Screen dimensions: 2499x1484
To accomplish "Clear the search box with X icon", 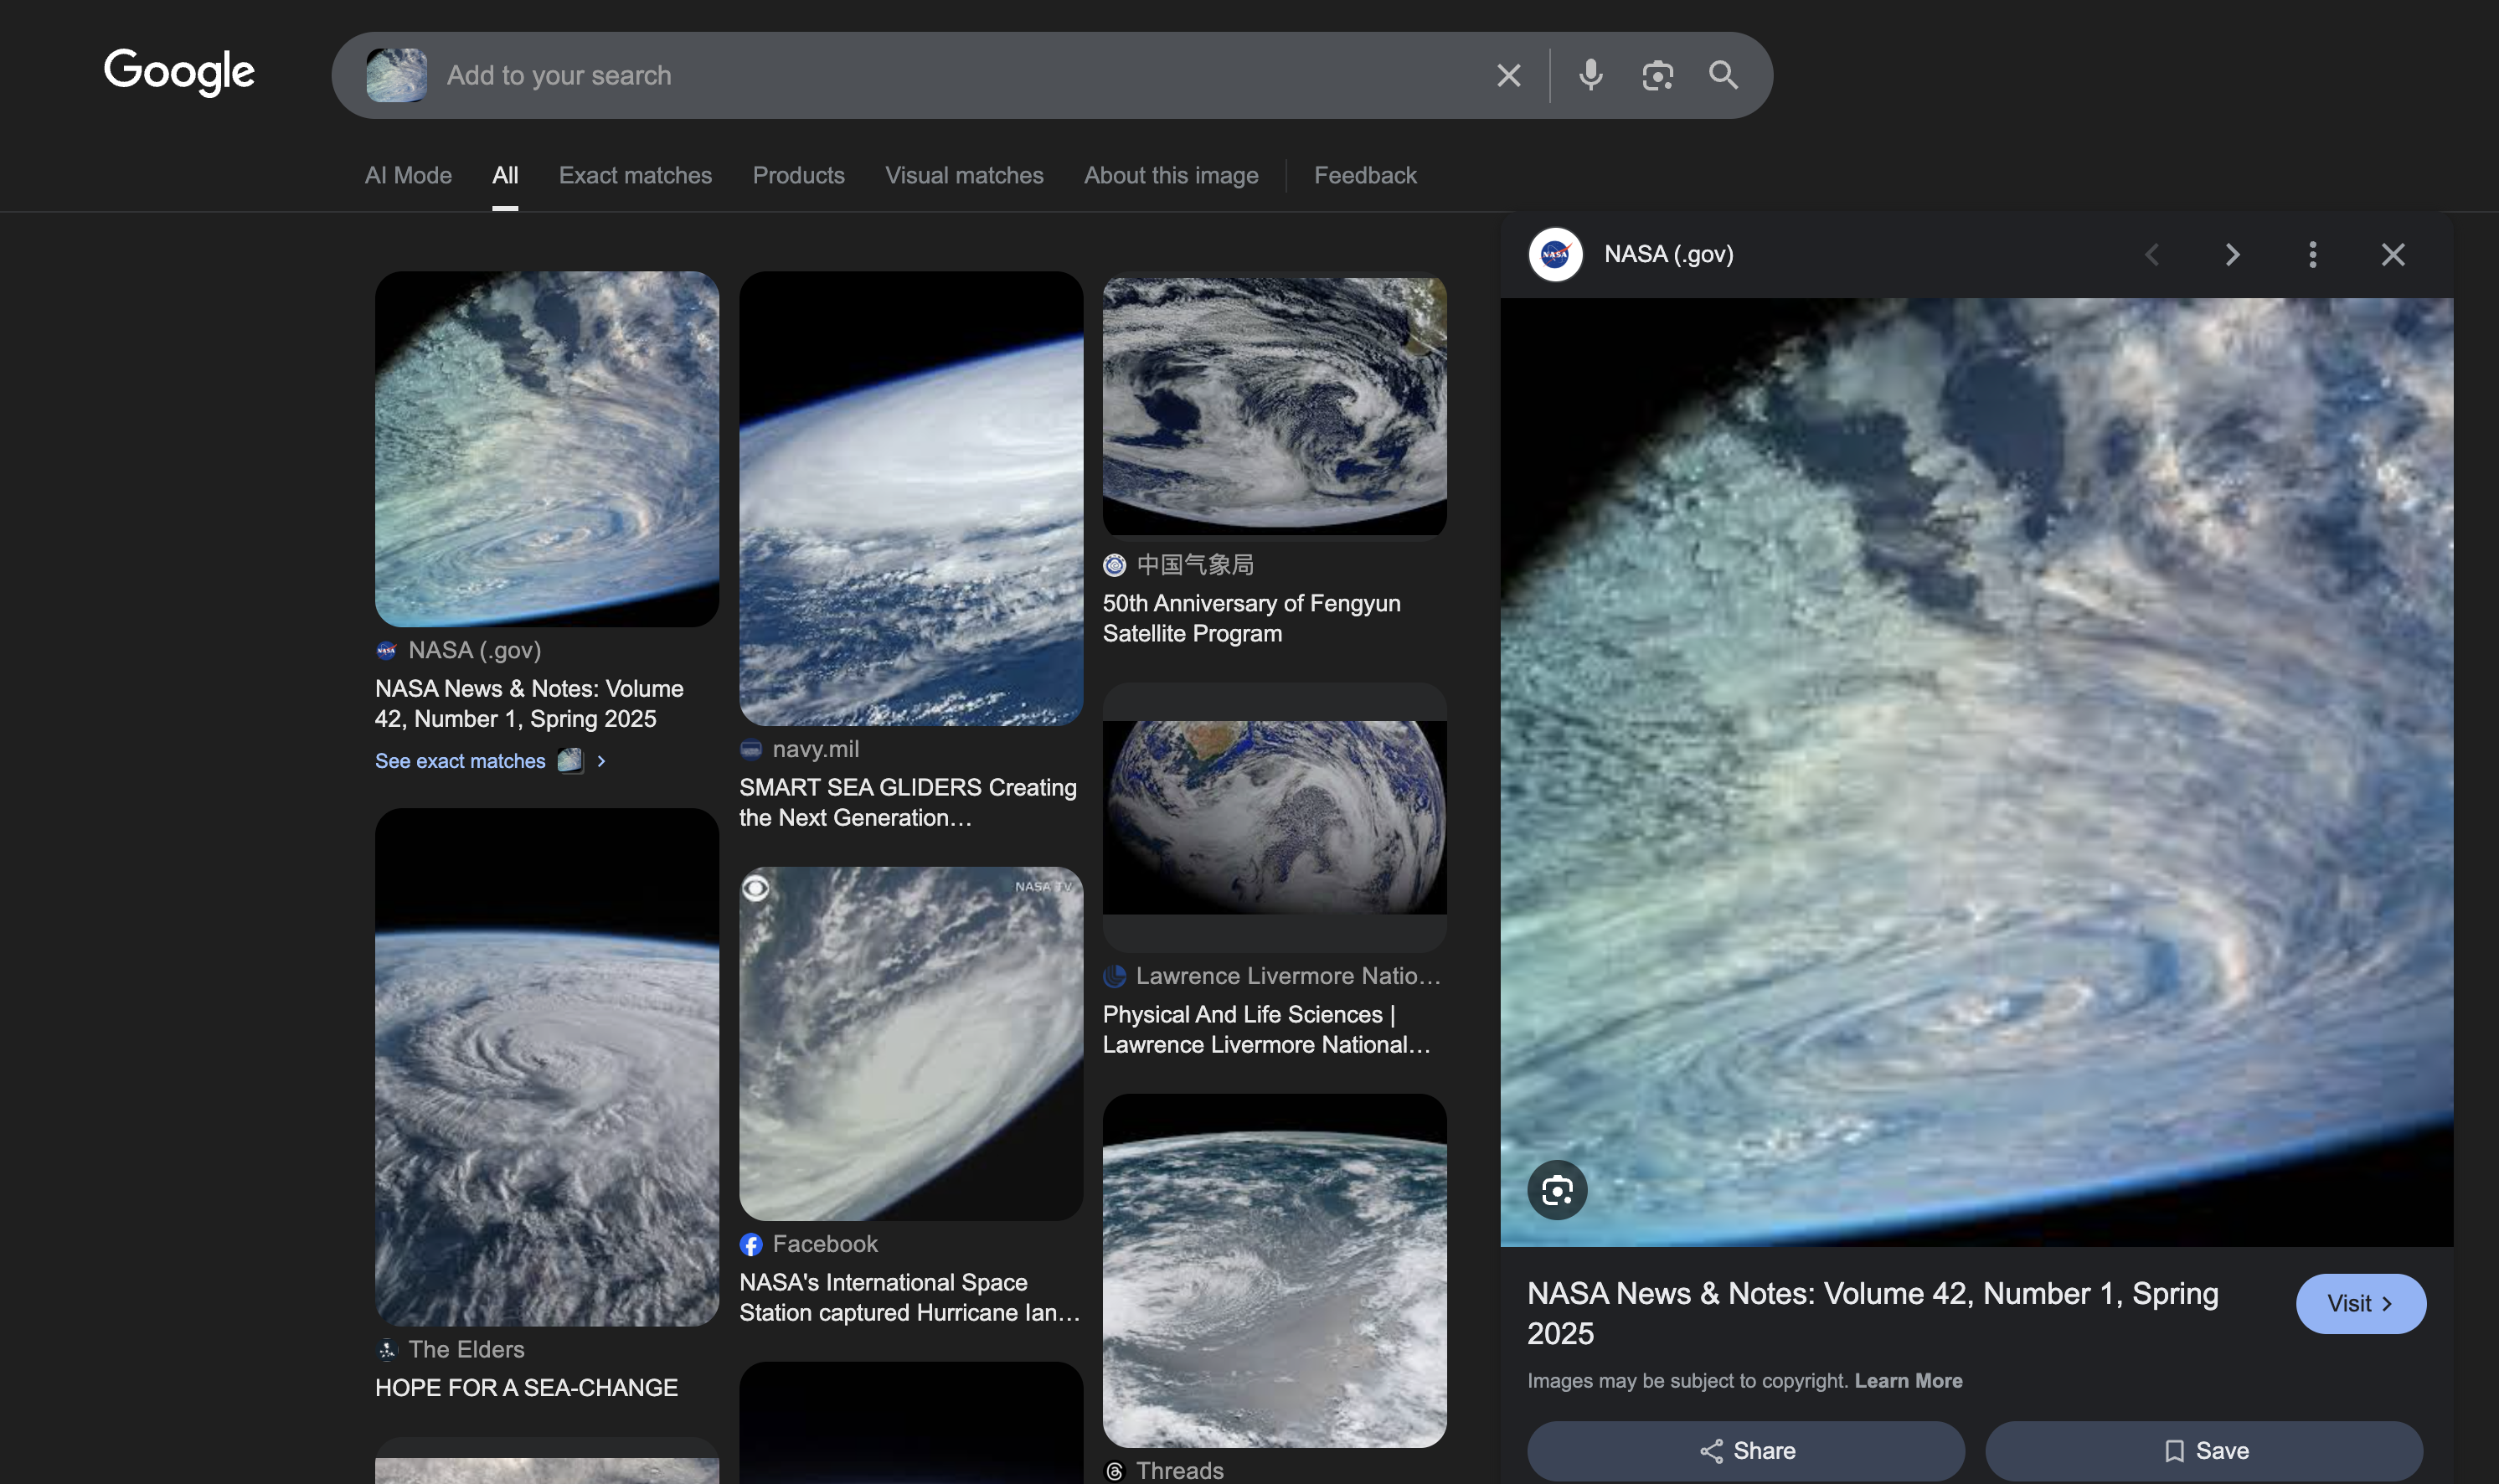I will 1508,75.
